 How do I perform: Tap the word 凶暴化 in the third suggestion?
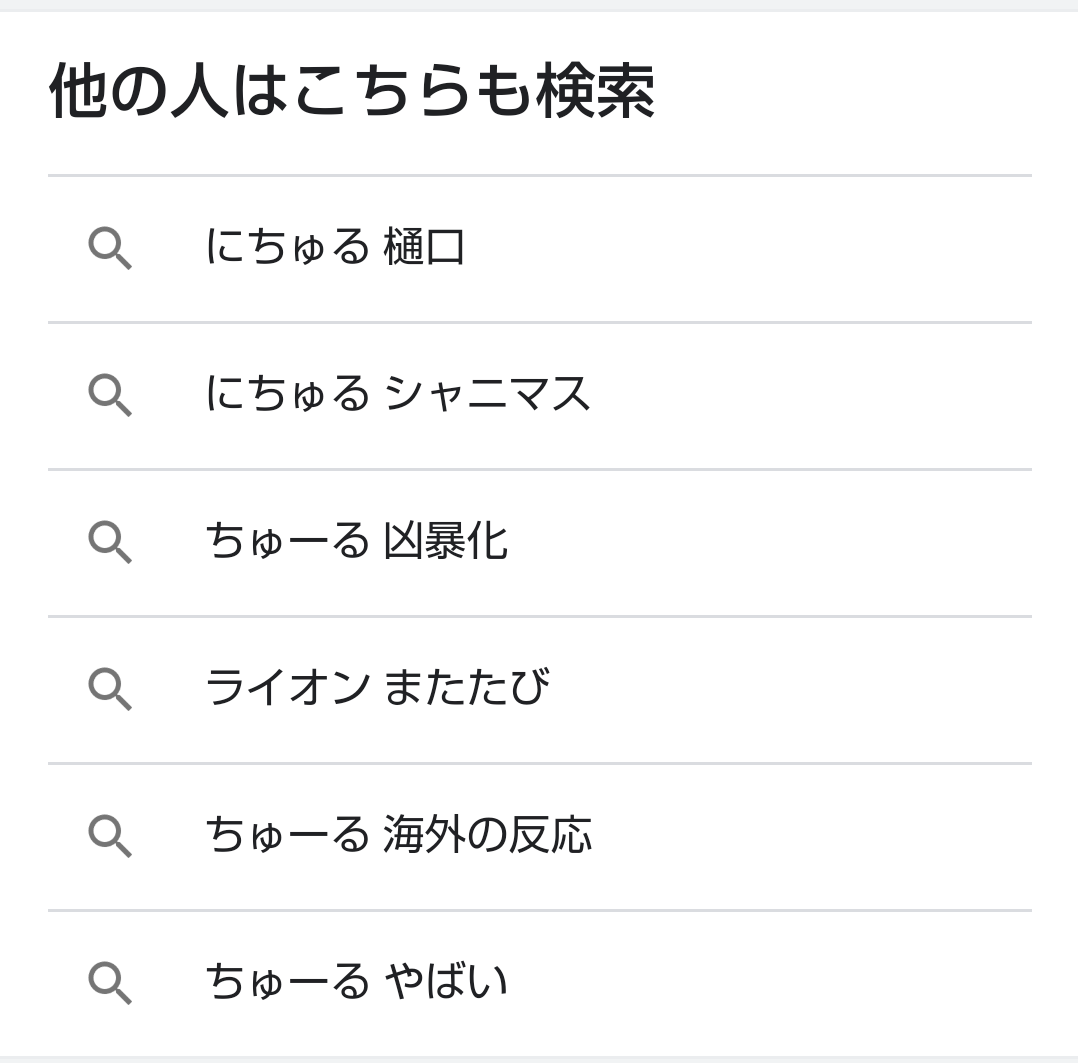445,541
